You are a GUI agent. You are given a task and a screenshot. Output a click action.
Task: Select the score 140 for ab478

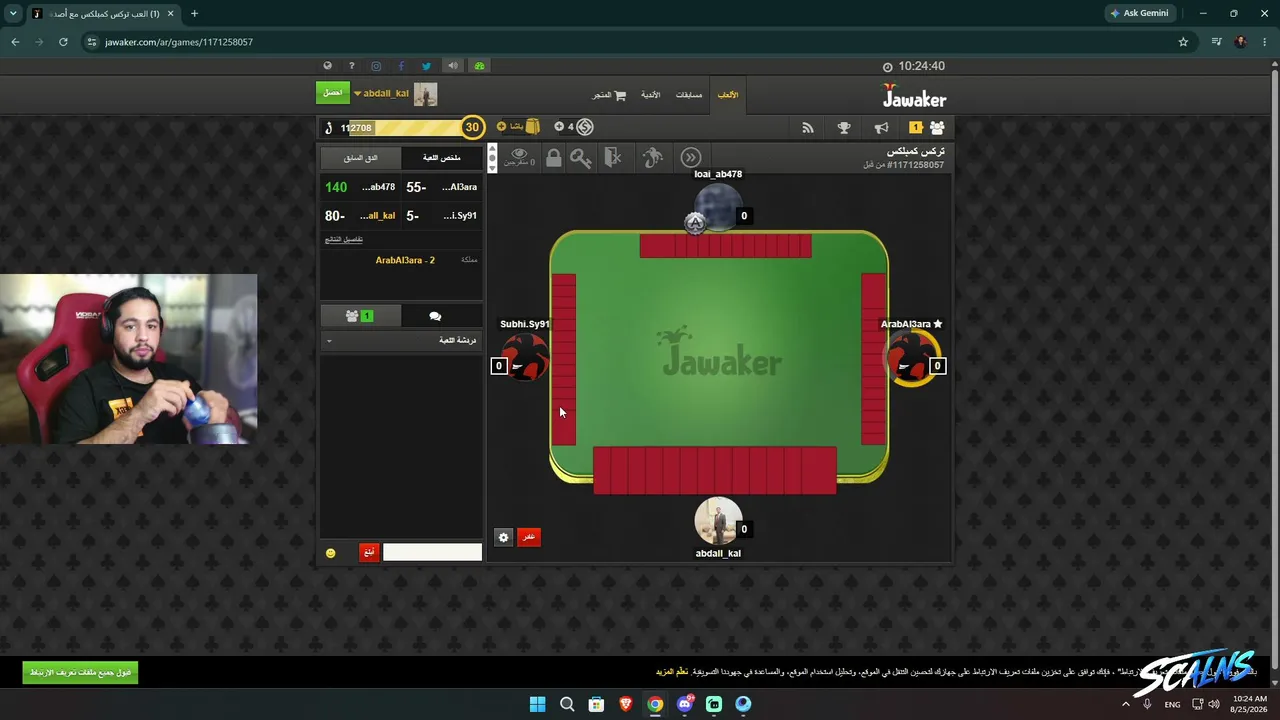tap(336, 187)
